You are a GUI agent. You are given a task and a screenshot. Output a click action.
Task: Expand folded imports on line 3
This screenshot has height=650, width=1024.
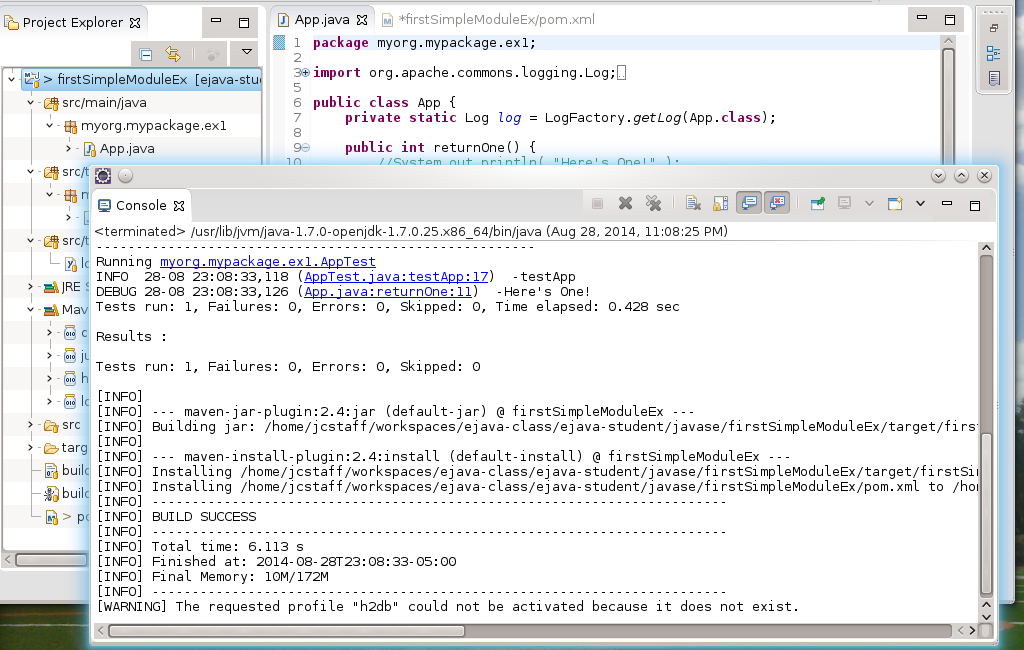coord(305,73)
